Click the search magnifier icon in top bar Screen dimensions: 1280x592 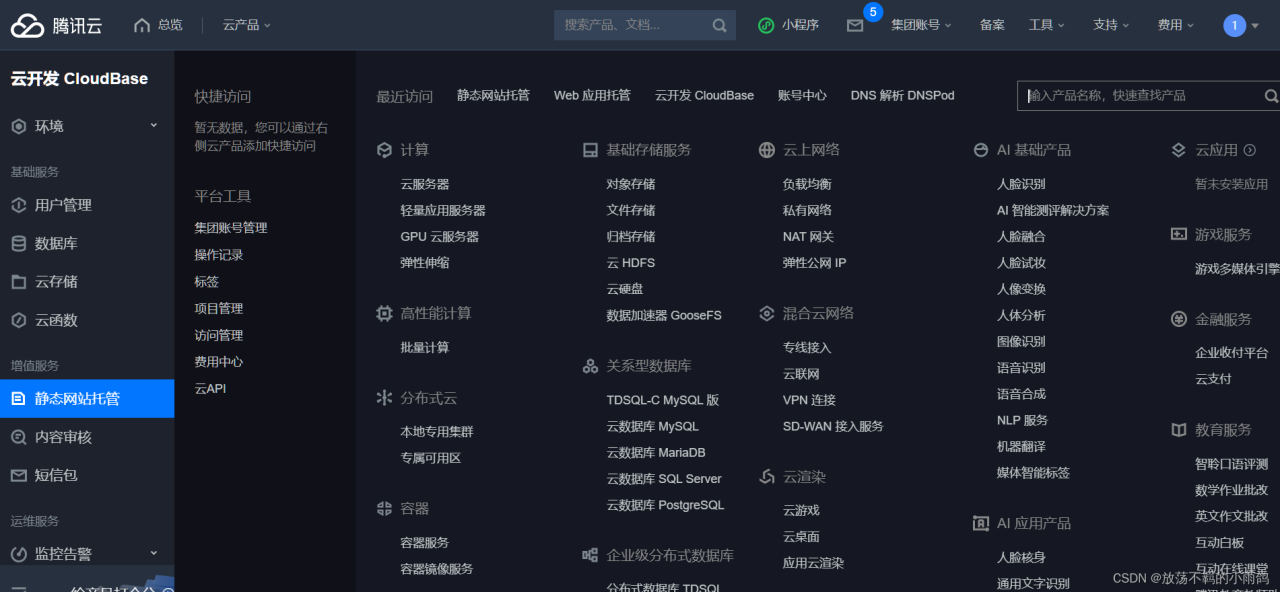(720, 25)
